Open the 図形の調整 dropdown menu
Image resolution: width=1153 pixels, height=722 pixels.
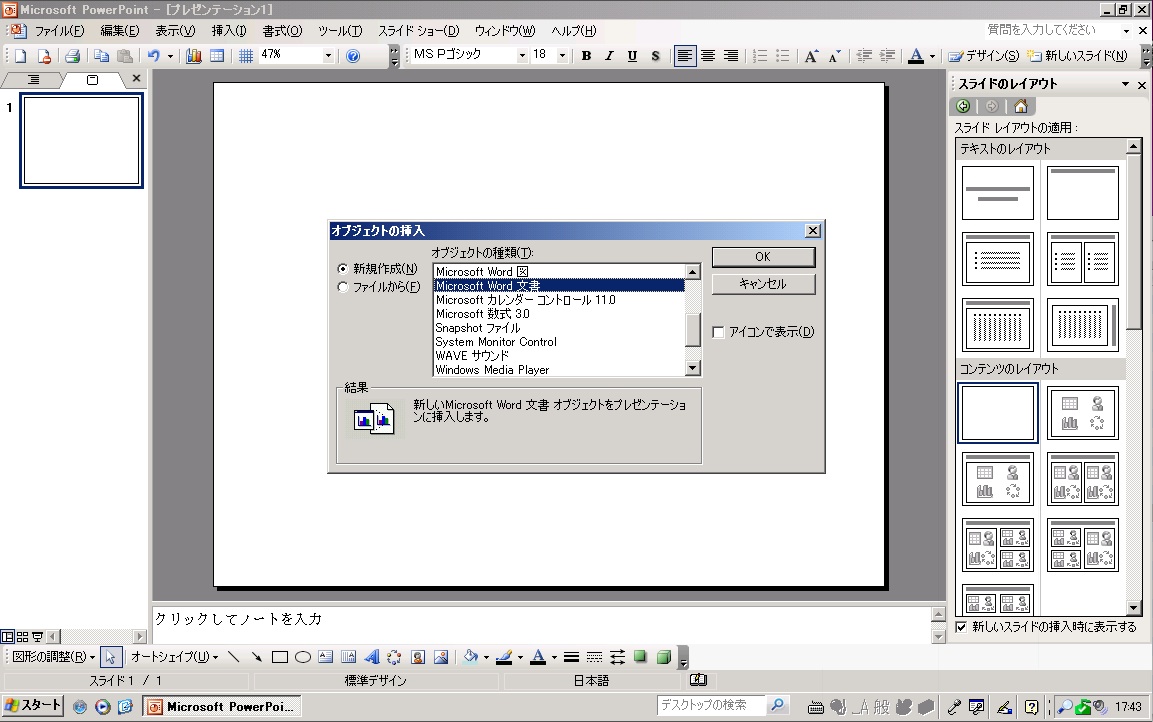[54, 657]
